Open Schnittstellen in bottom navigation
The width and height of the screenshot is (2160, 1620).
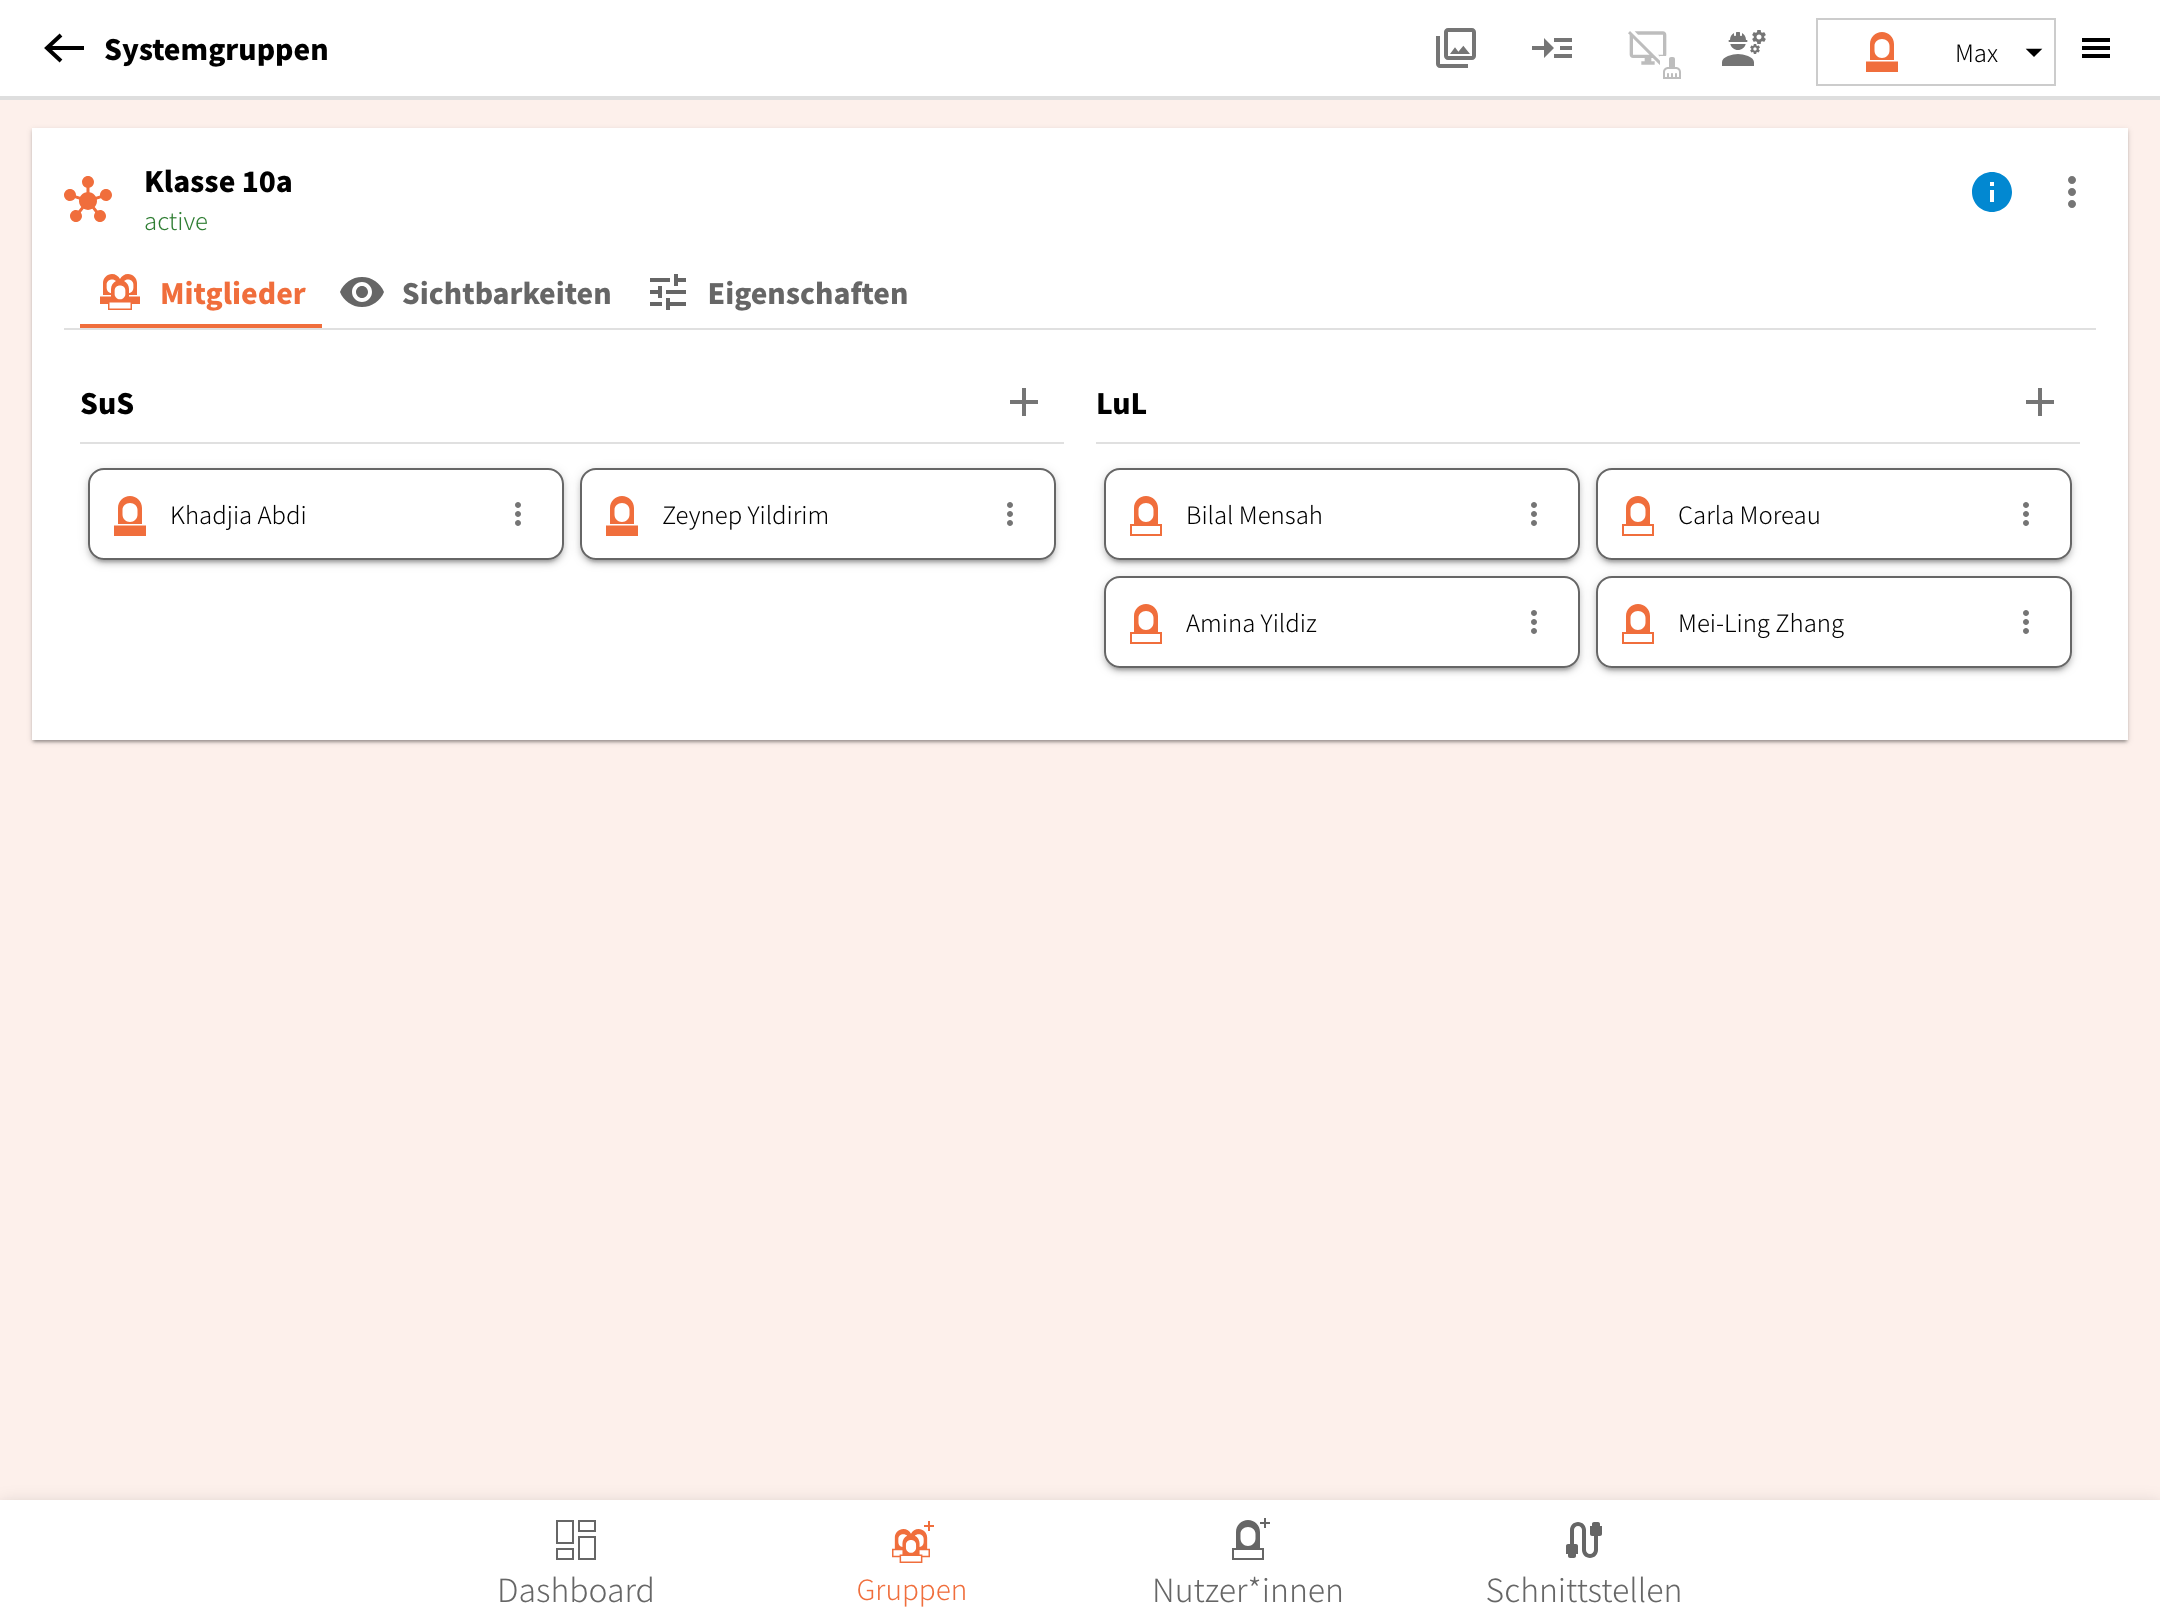pos(1583,1562)
